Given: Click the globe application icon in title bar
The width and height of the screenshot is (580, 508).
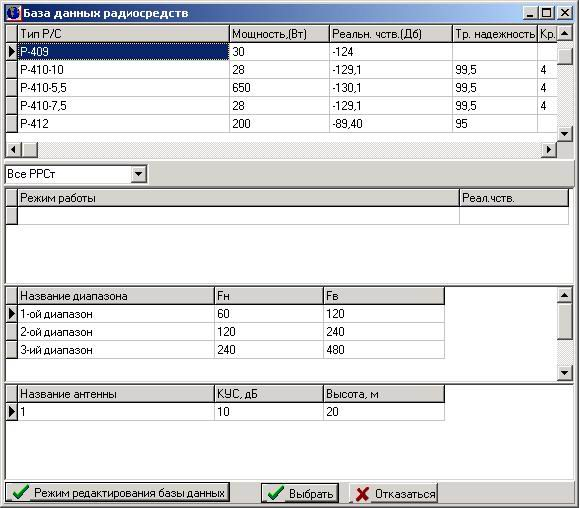Looking at the screenshot, I should [x=13, y=13].
